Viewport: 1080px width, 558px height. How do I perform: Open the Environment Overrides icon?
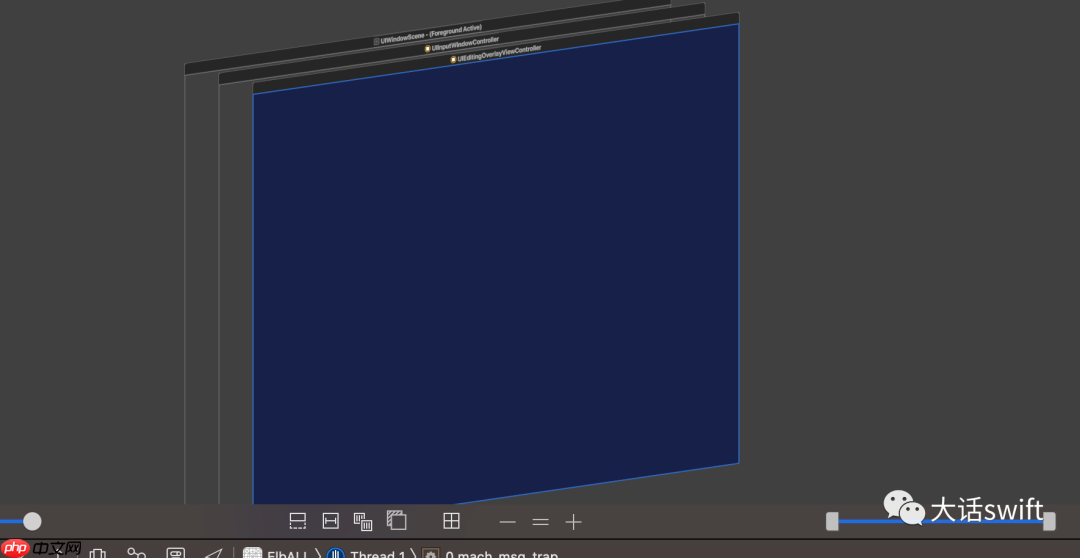click(x=176, y=553)
